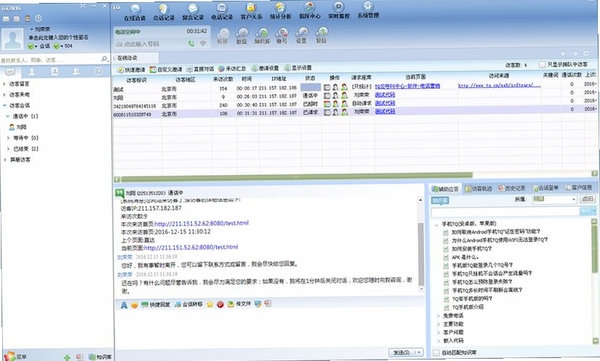Switch to 客户信息 tab
Screen dimensions: 600x361
coord(579,187)
